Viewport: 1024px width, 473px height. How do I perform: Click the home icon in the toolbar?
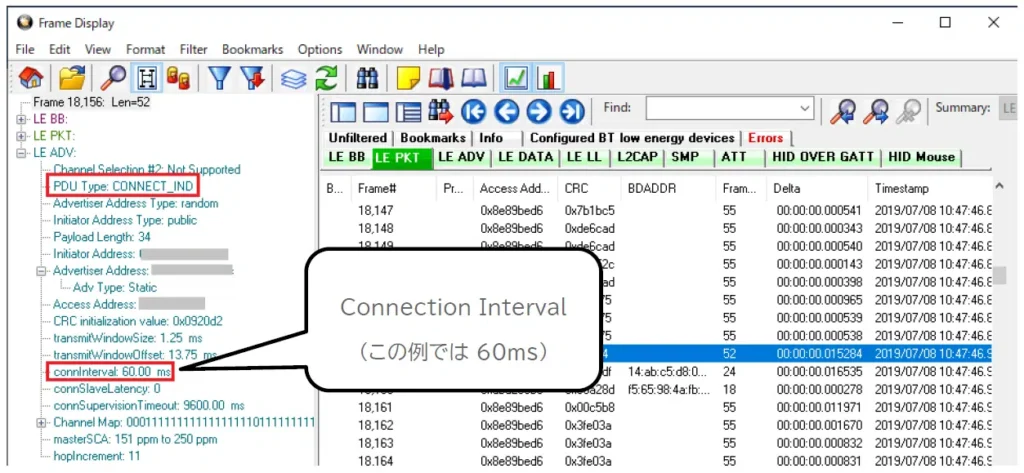click(x=31, y=77)
